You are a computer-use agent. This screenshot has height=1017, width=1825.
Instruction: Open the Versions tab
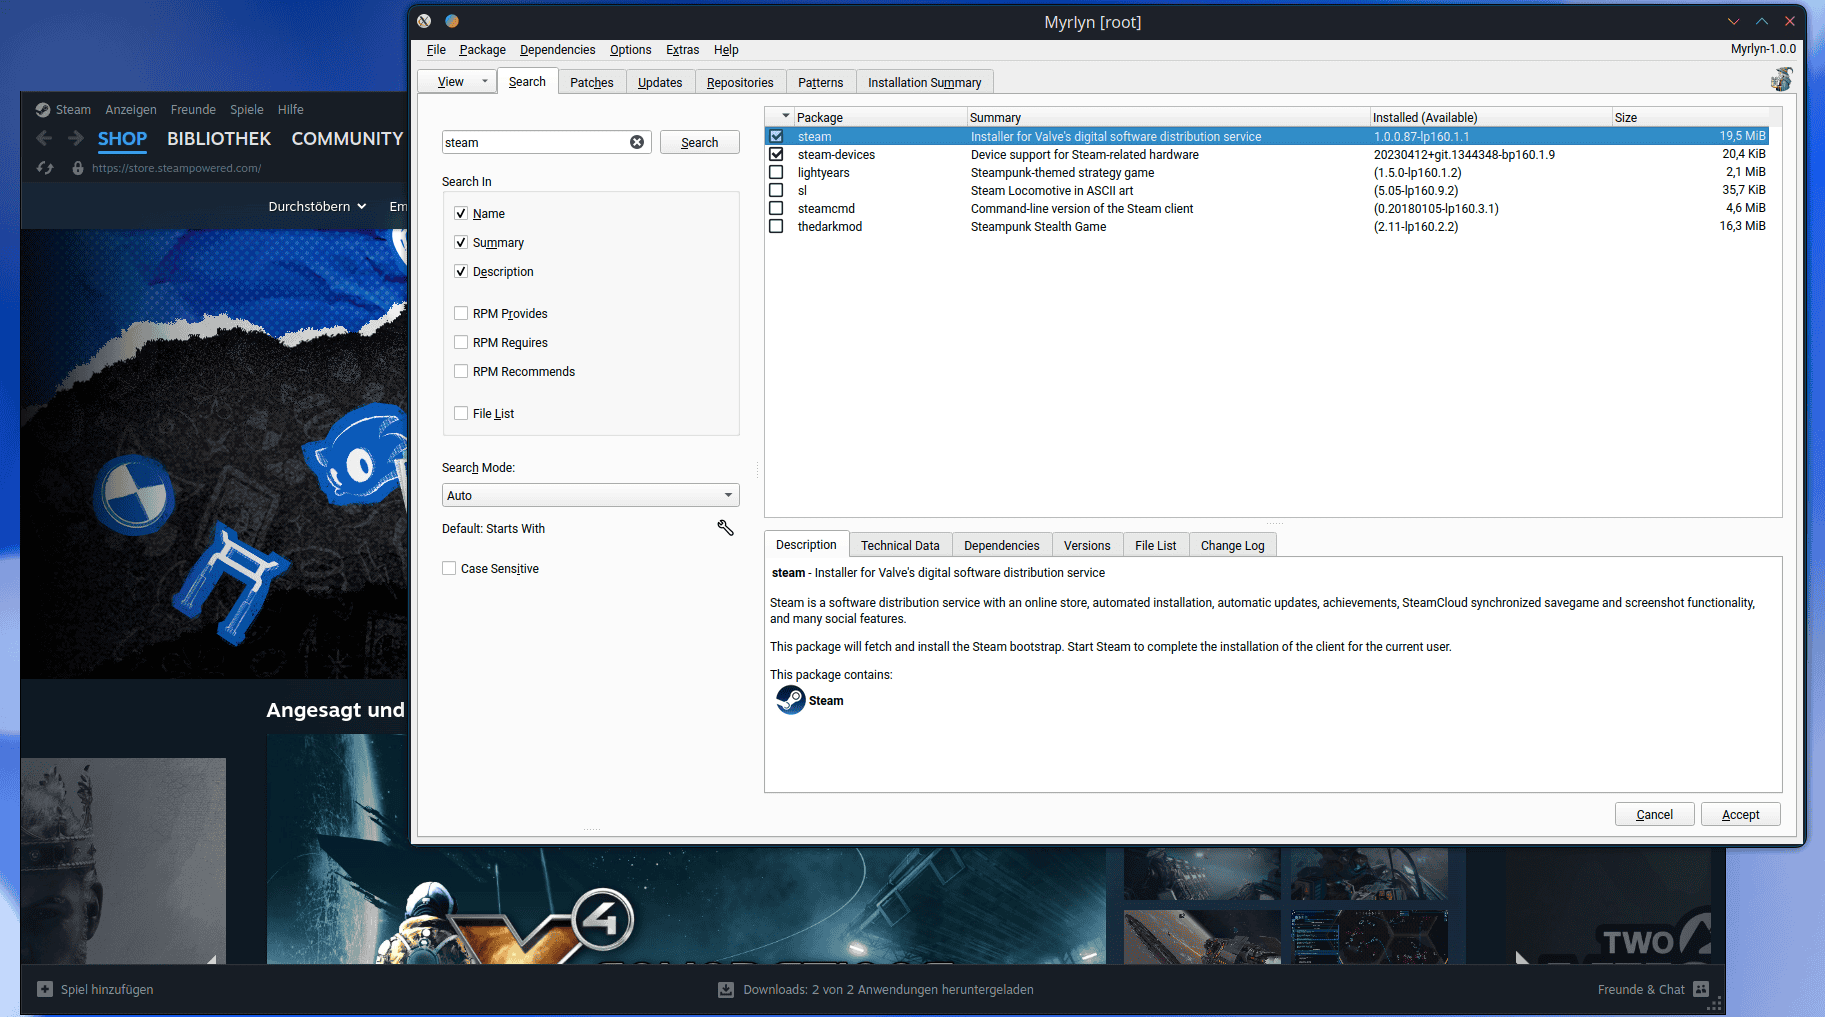1087,545
